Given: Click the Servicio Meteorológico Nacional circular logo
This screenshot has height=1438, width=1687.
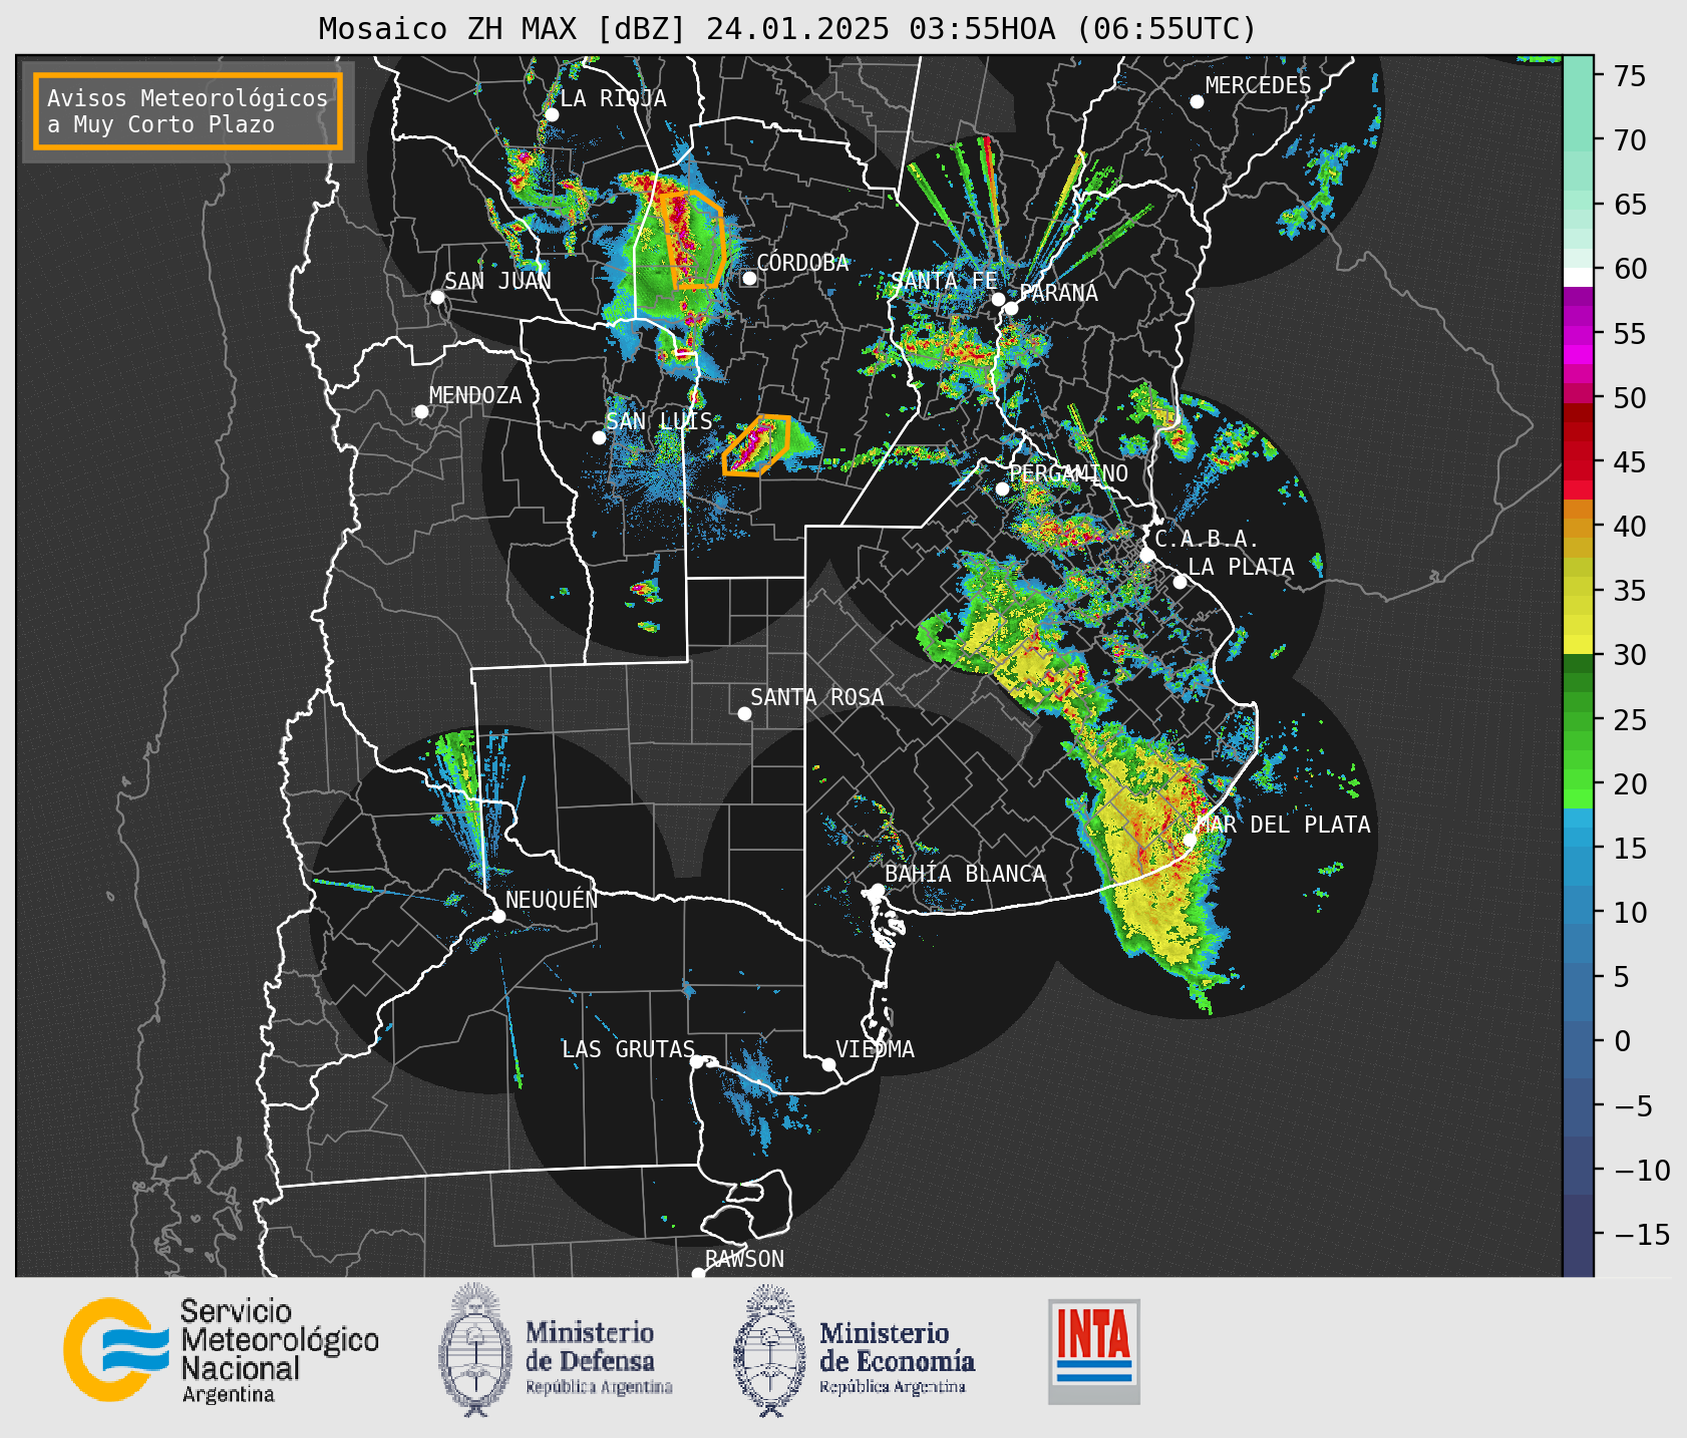Looking at the screenshot, I should click(116, 1350).
